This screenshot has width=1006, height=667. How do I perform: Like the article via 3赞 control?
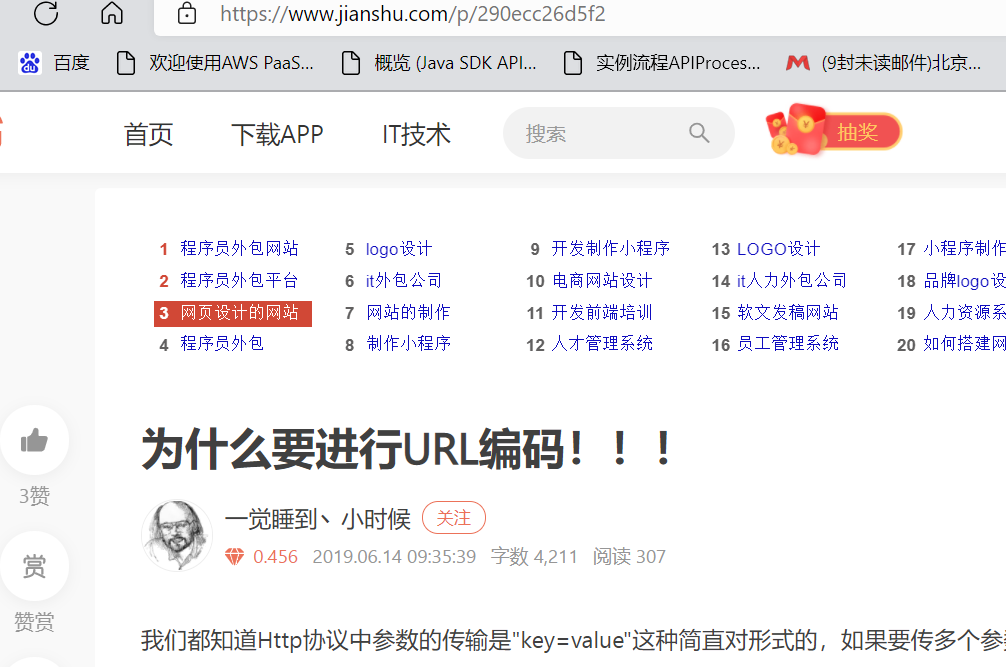pos(34,497)
